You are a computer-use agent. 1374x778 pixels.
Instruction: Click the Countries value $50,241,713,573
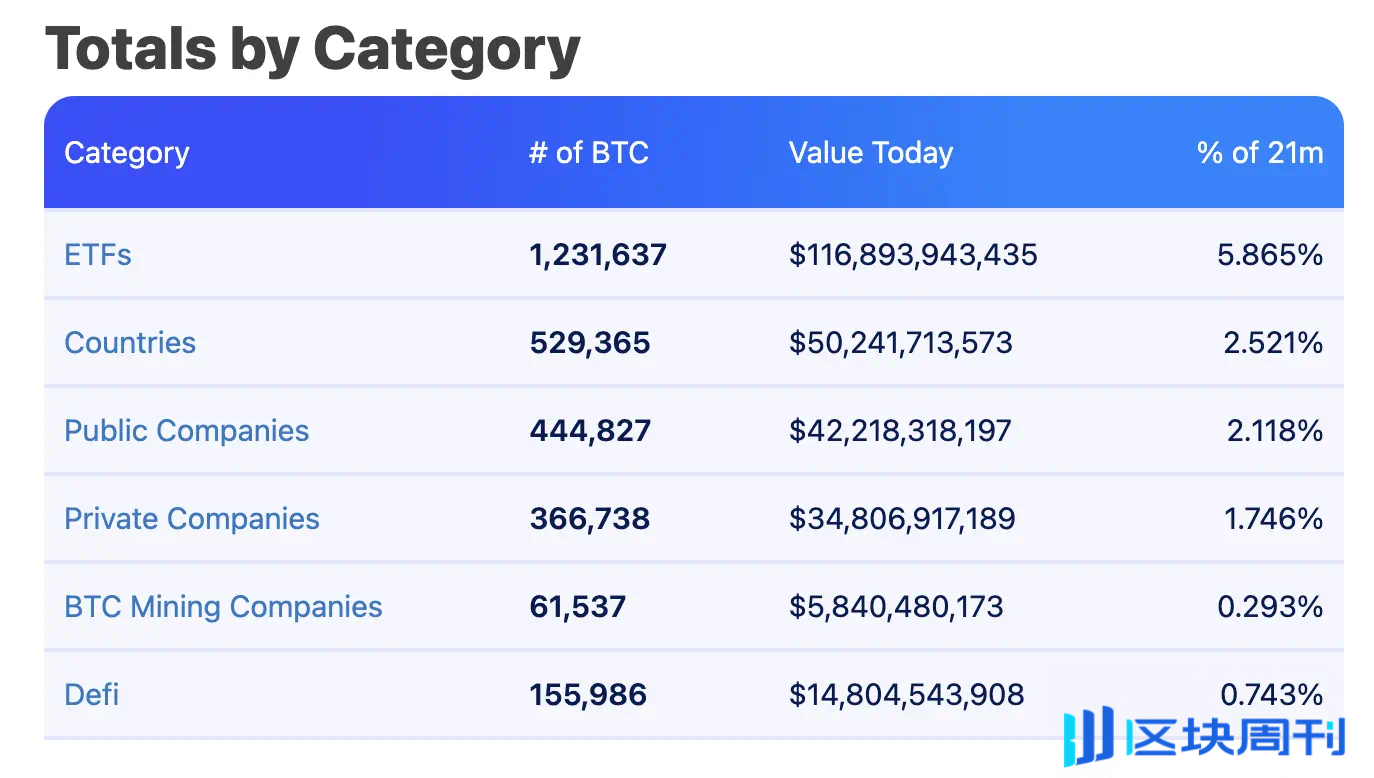(x=901, y=343)
